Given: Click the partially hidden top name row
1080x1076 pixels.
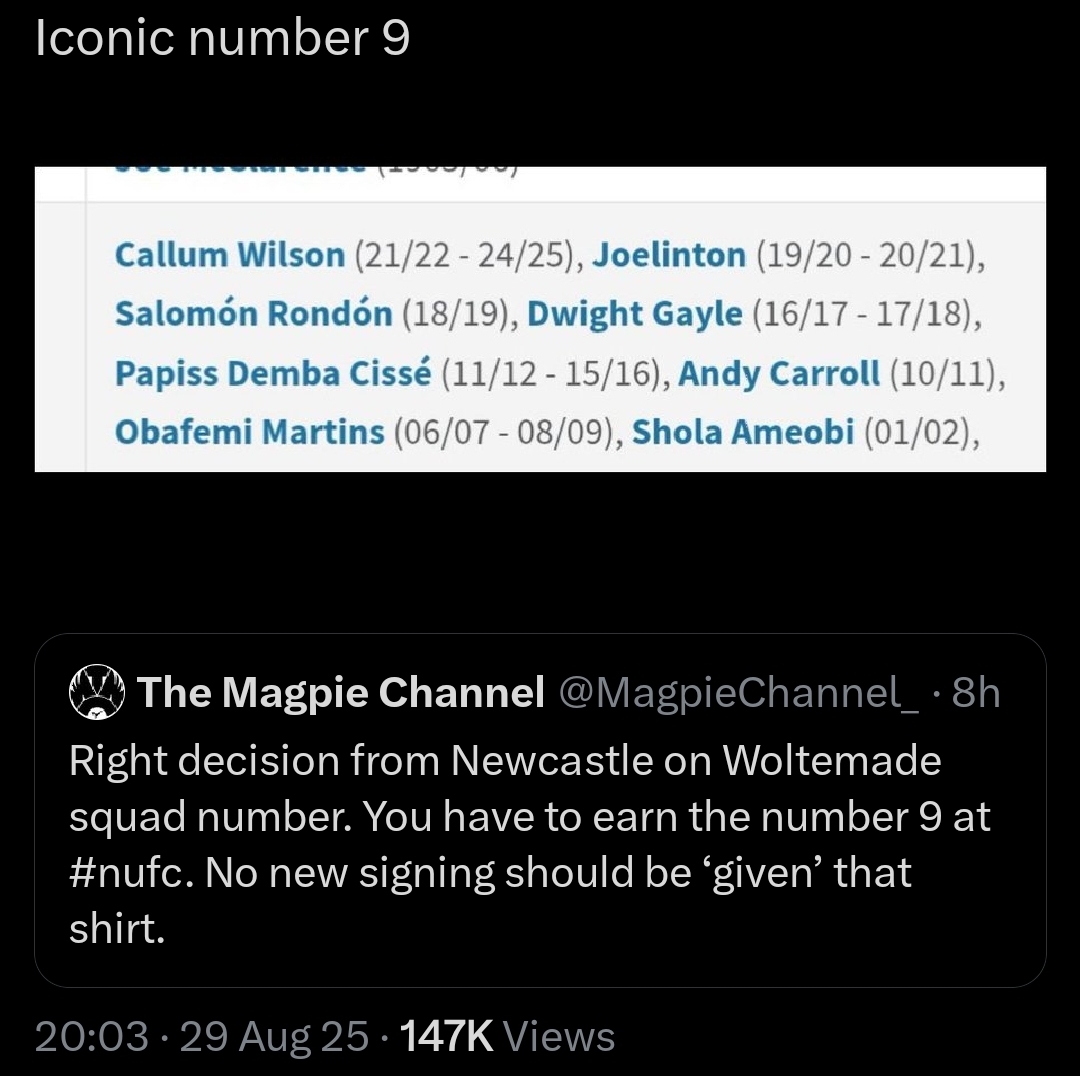Looking at the screenshot, I should tap(315, 170).
